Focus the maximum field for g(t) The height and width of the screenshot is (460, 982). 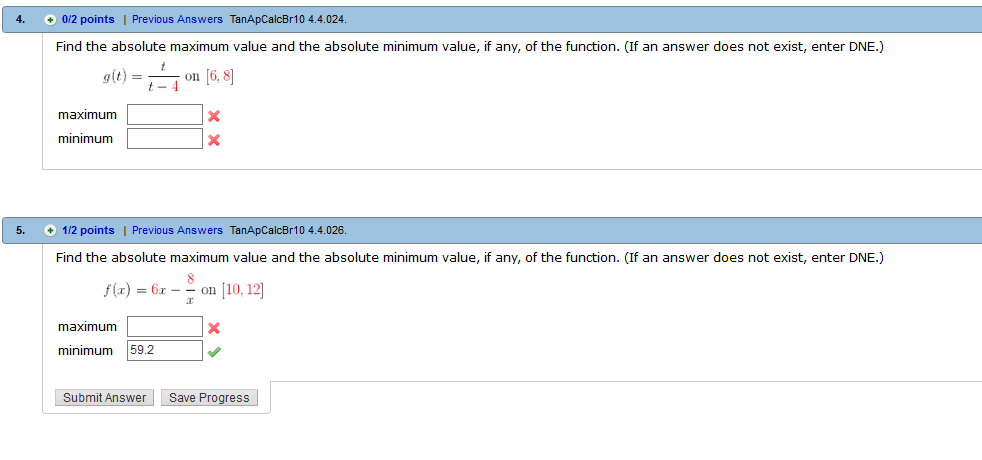tap(165, 115)
